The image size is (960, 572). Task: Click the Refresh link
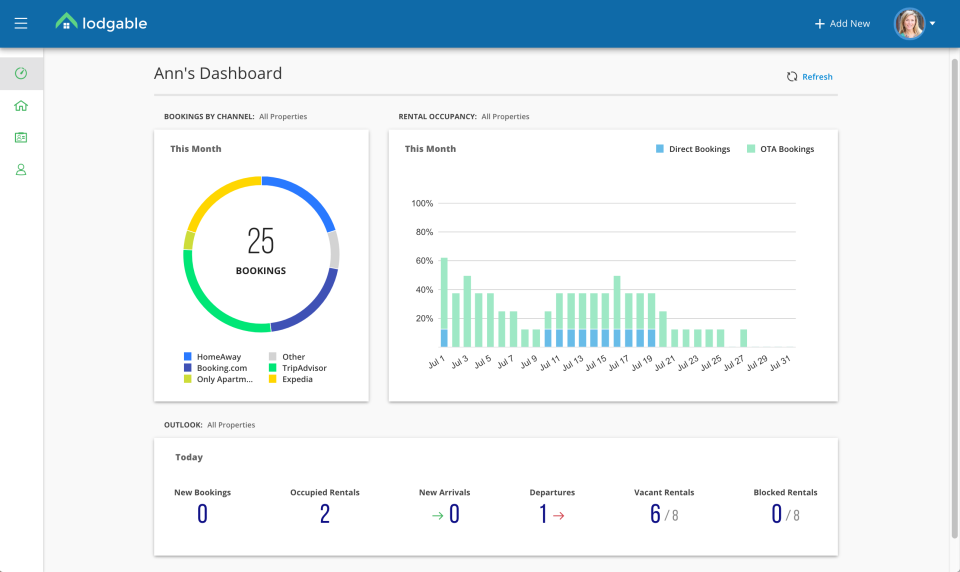point(817,77)
